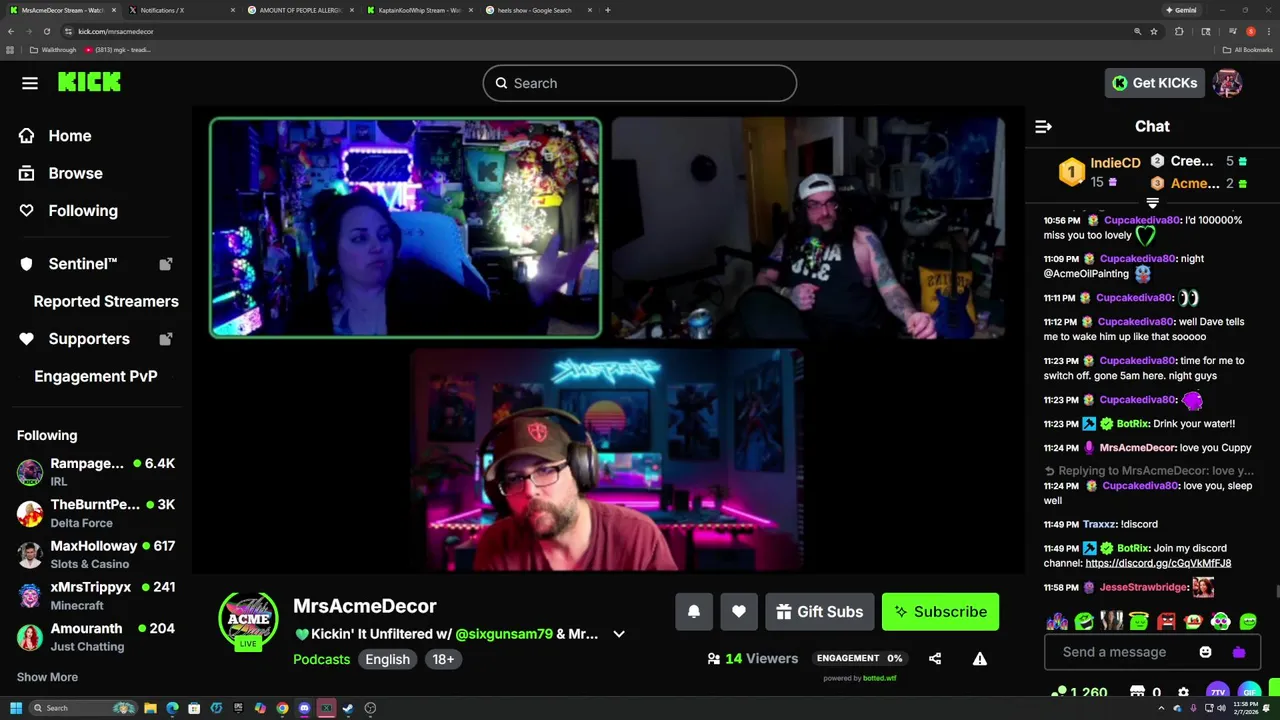Expand the chat leaderboard arrow
Viewport: 1280px width, 720px height.
tap(1152, 203)
